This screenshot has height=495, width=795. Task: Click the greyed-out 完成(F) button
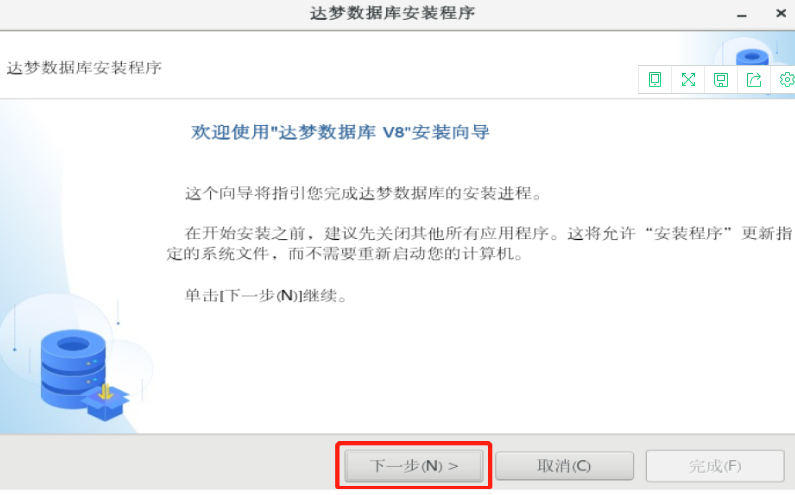pyautogui.click(x=715, y=466)
